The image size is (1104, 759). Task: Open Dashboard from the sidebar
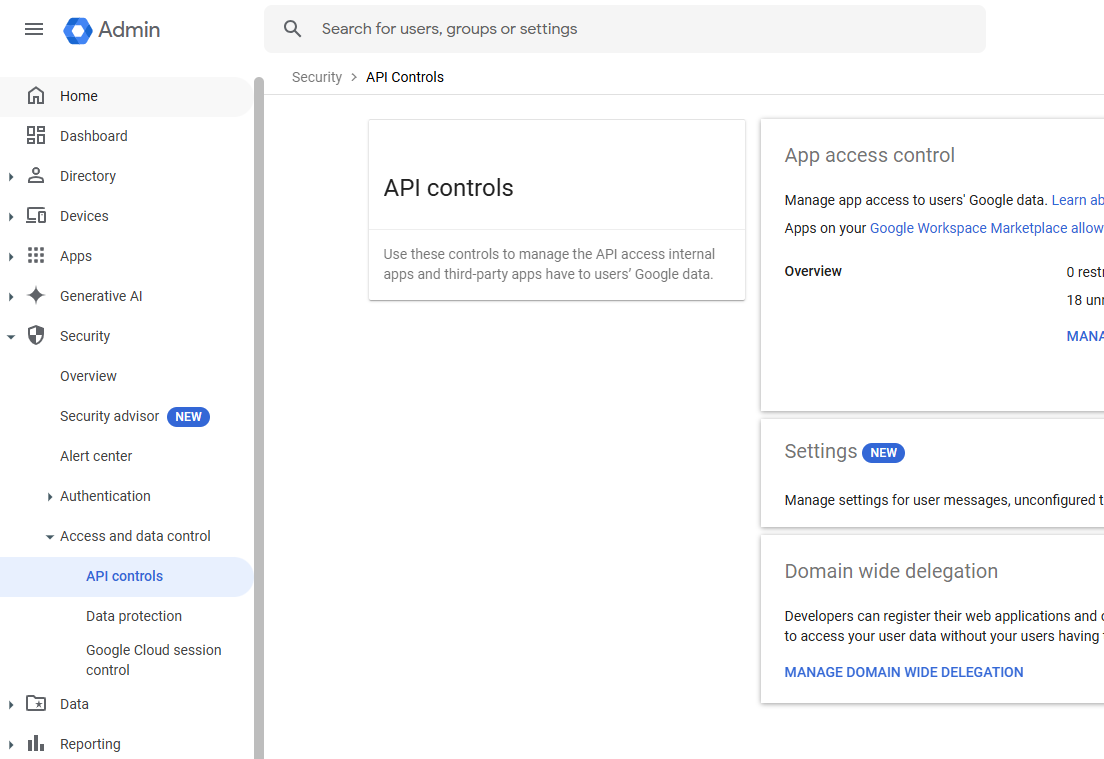coord(125,137)
